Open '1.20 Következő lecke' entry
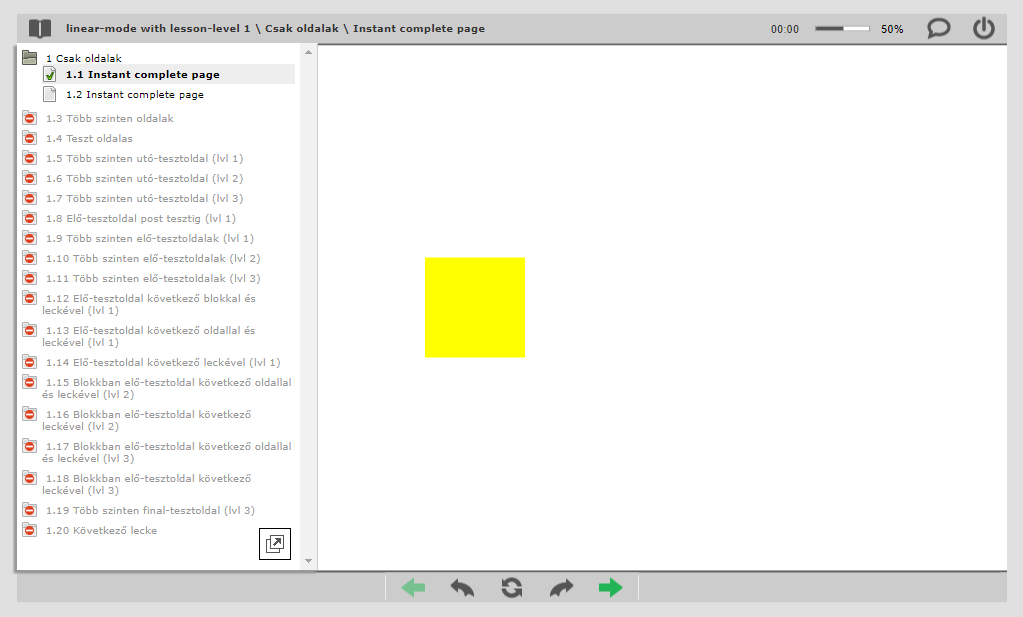 point(101,531)
